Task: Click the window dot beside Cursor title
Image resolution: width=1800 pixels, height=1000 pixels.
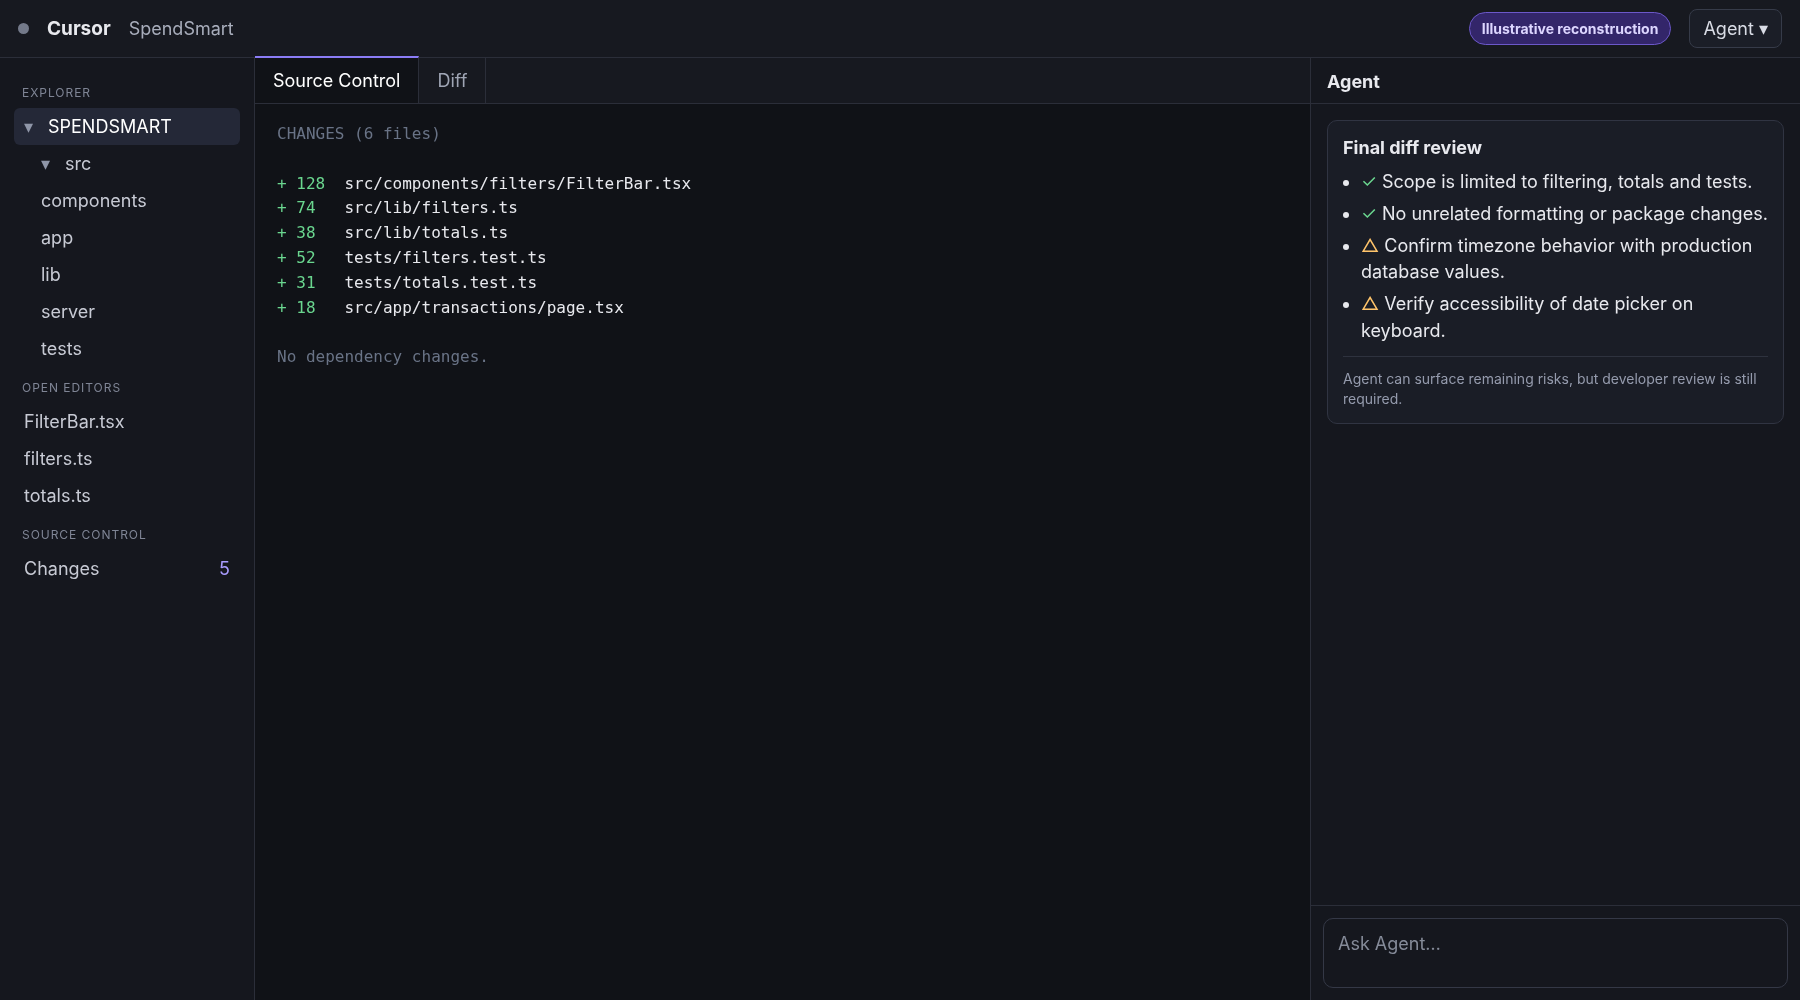Action: [x=23, y=29]
